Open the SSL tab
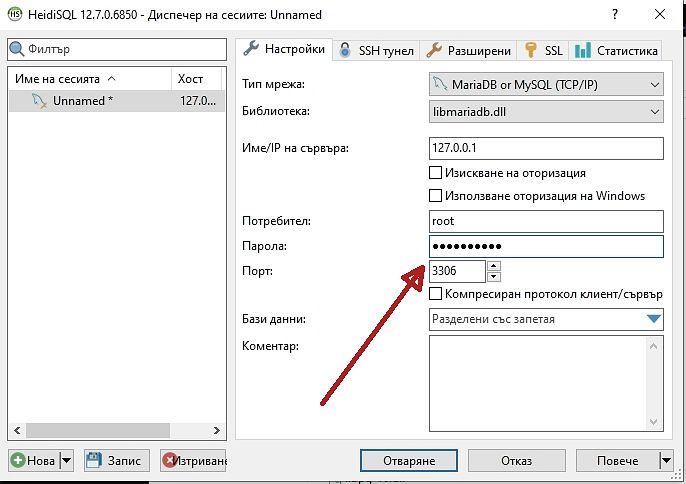686x484 pixels. [543, 51]
